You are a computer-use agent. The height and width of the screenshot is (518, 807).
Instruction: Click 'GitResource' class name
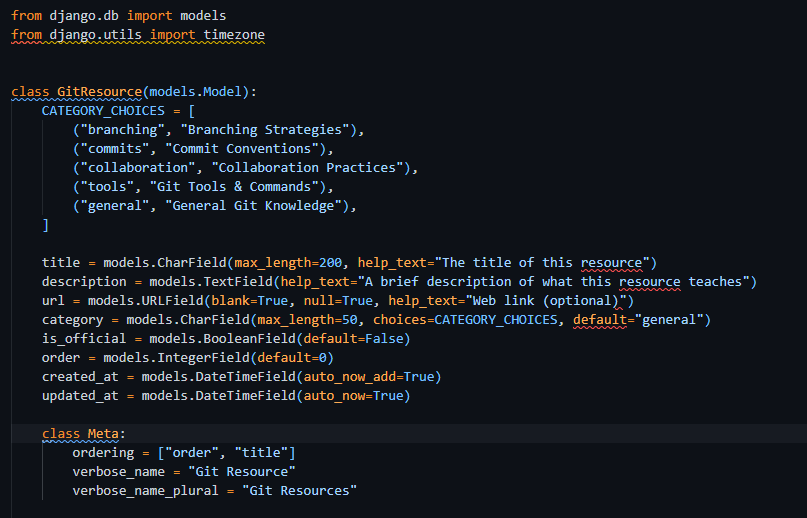pyautogui.click(x=99, y=92)
